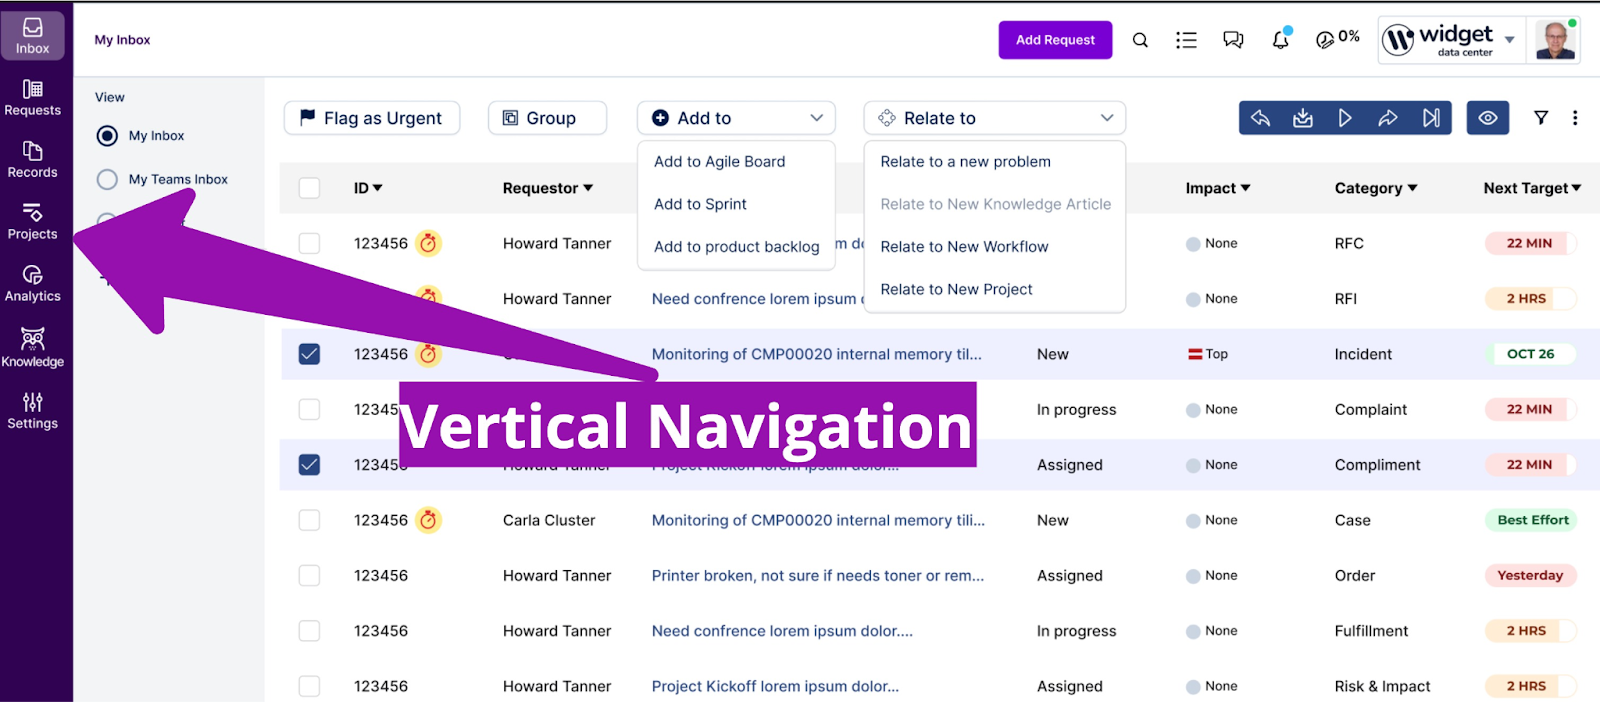This screenshot has width=1600, height=702.
Task: Click the skip-to-end toolbar icon
Action: pos(1431,118)
